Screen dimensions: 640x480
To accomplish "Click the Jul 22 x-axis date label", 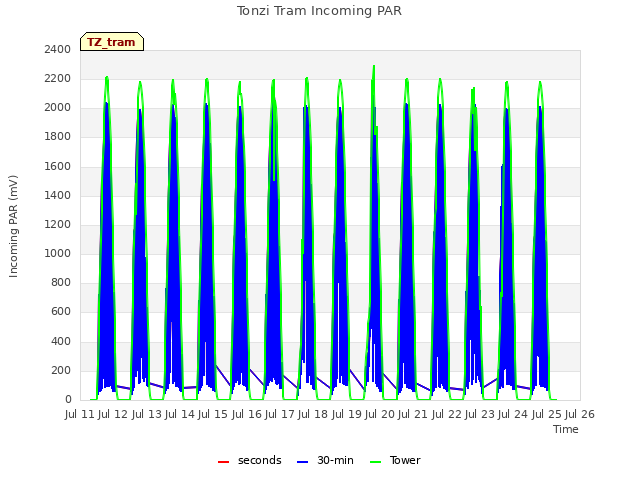I will (x=447, y=414).
